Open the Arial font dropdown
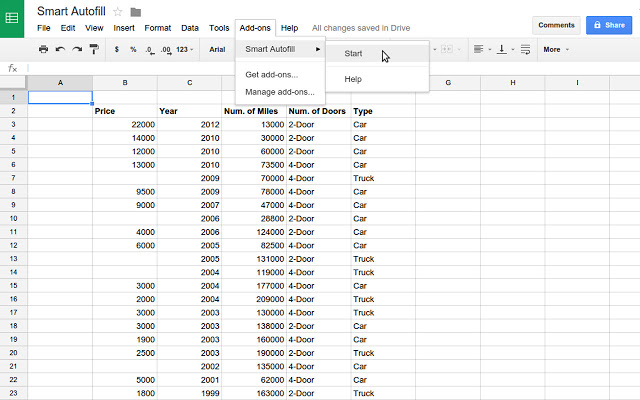This screenshot has height=400, width=640. pyautogui.click(x=219, y=49)
